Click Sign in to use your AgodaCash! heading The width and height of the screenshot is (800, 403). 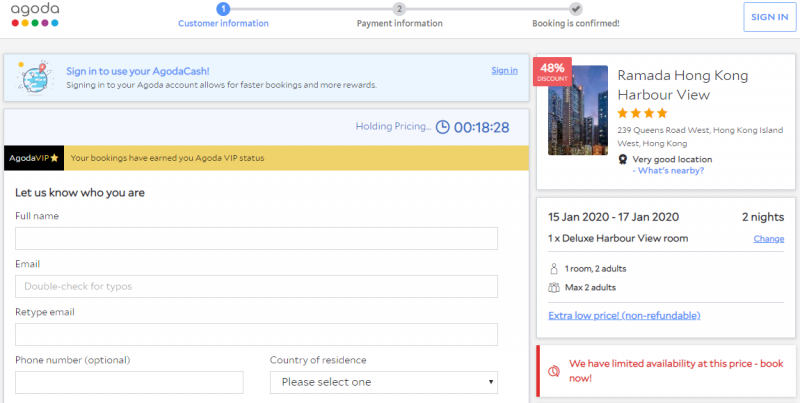(x=138, y=71)
